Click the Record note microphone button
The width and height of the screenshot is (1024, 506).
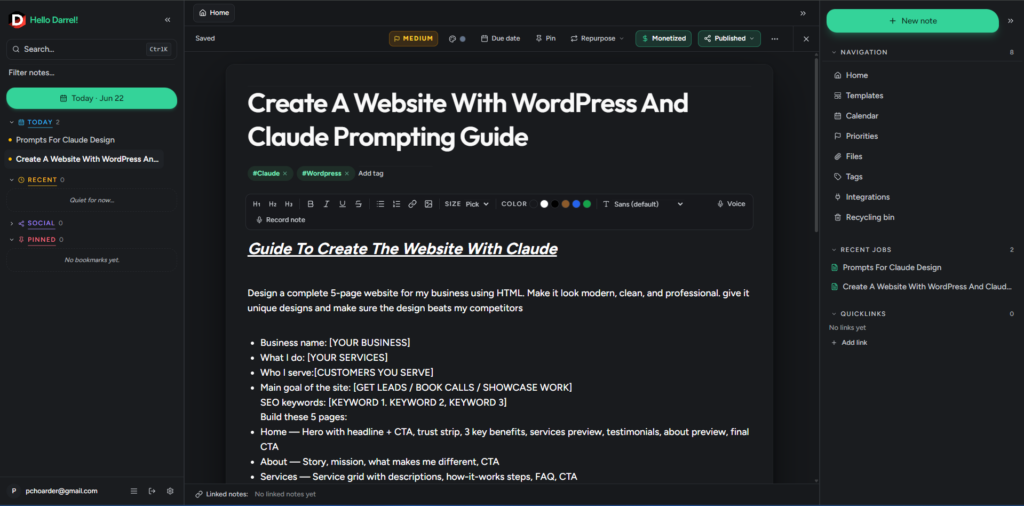pos(280,220)
